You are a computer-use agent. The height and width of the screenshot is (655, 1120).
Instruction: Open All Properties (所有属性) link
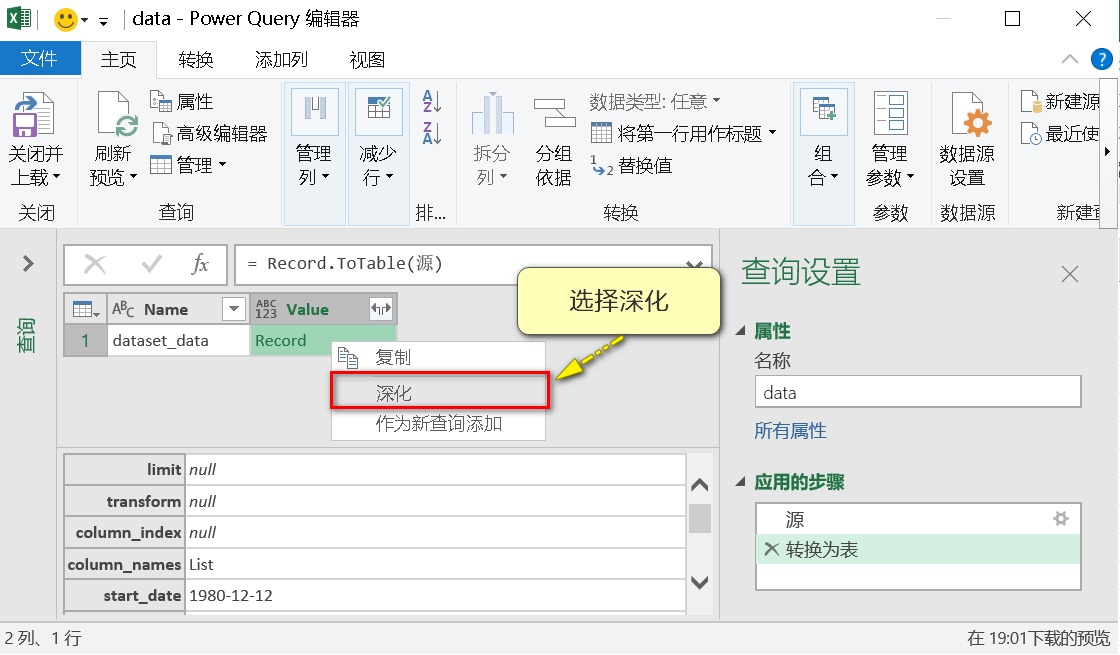click(x=790, y=431)
